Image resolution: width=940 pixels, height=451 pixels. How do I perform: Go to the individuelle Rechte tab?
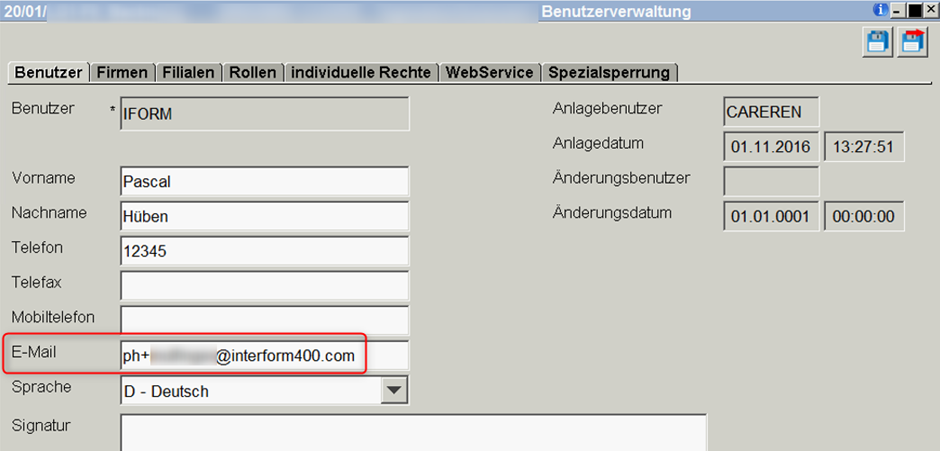coord(361,72)
